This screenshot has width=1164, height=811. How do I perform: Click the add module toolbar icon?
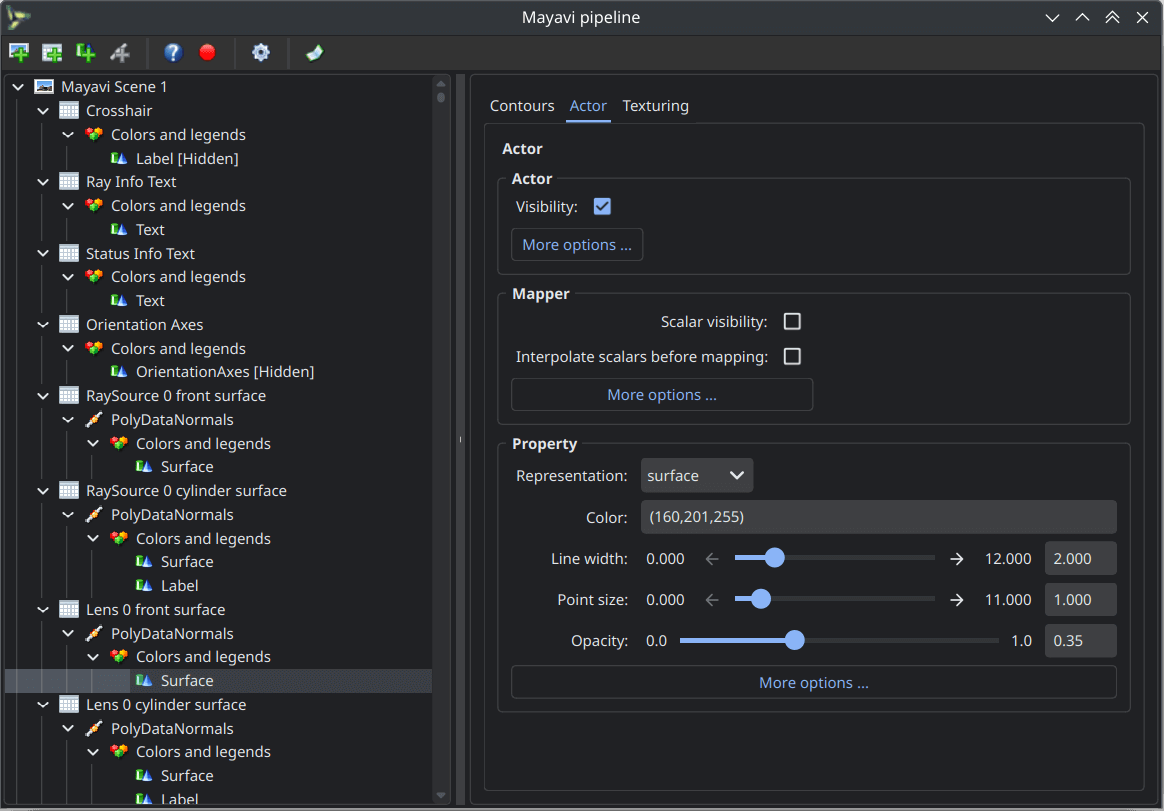(x=85, y=53)
